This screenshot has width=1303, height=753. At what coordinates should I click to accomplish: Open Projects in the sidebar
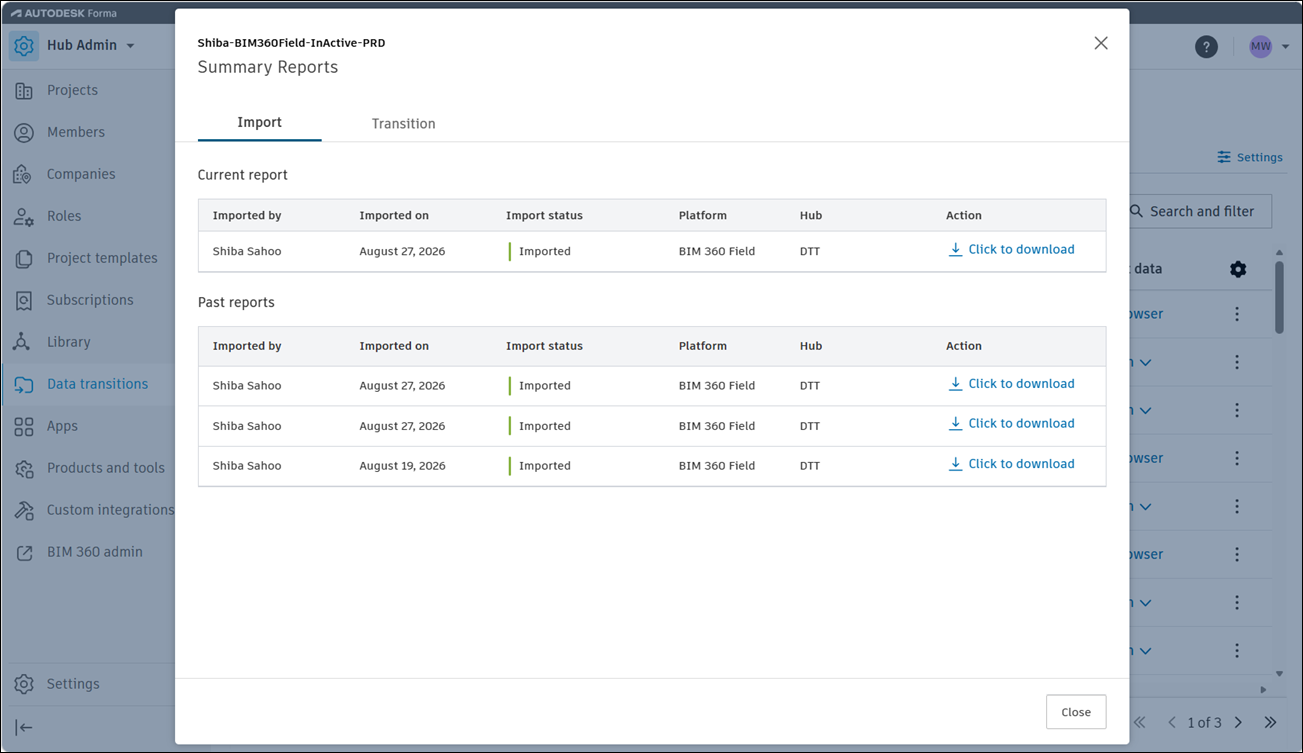tap(72, 90)
